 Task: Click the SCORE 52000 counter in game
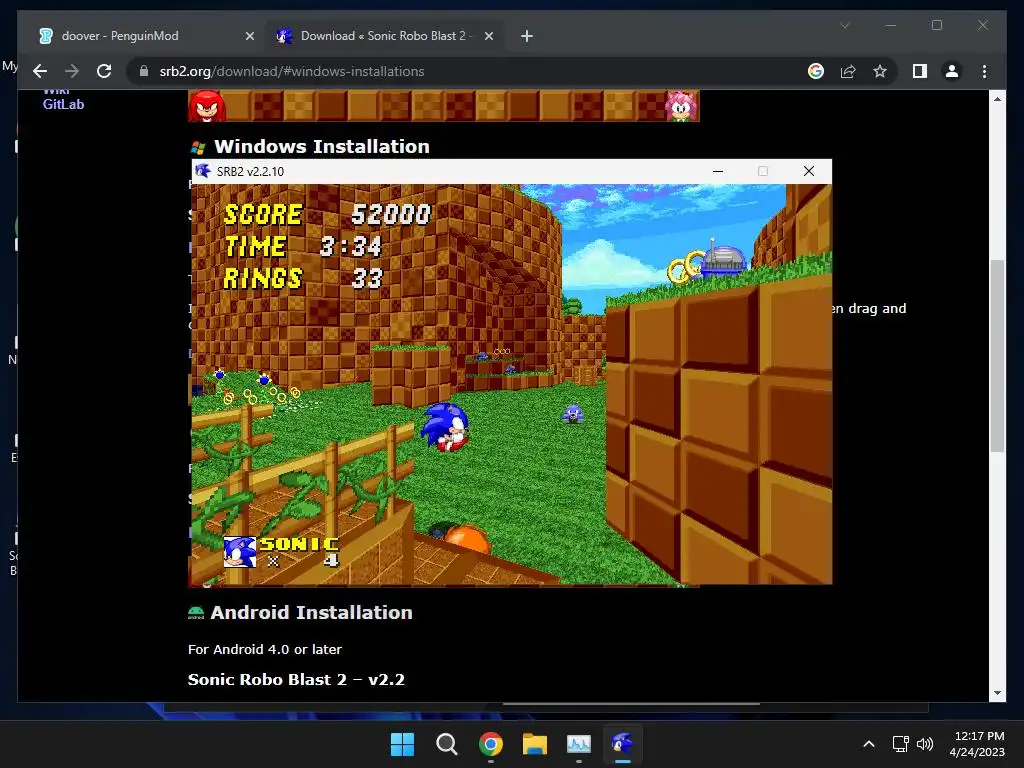point(327,214)
